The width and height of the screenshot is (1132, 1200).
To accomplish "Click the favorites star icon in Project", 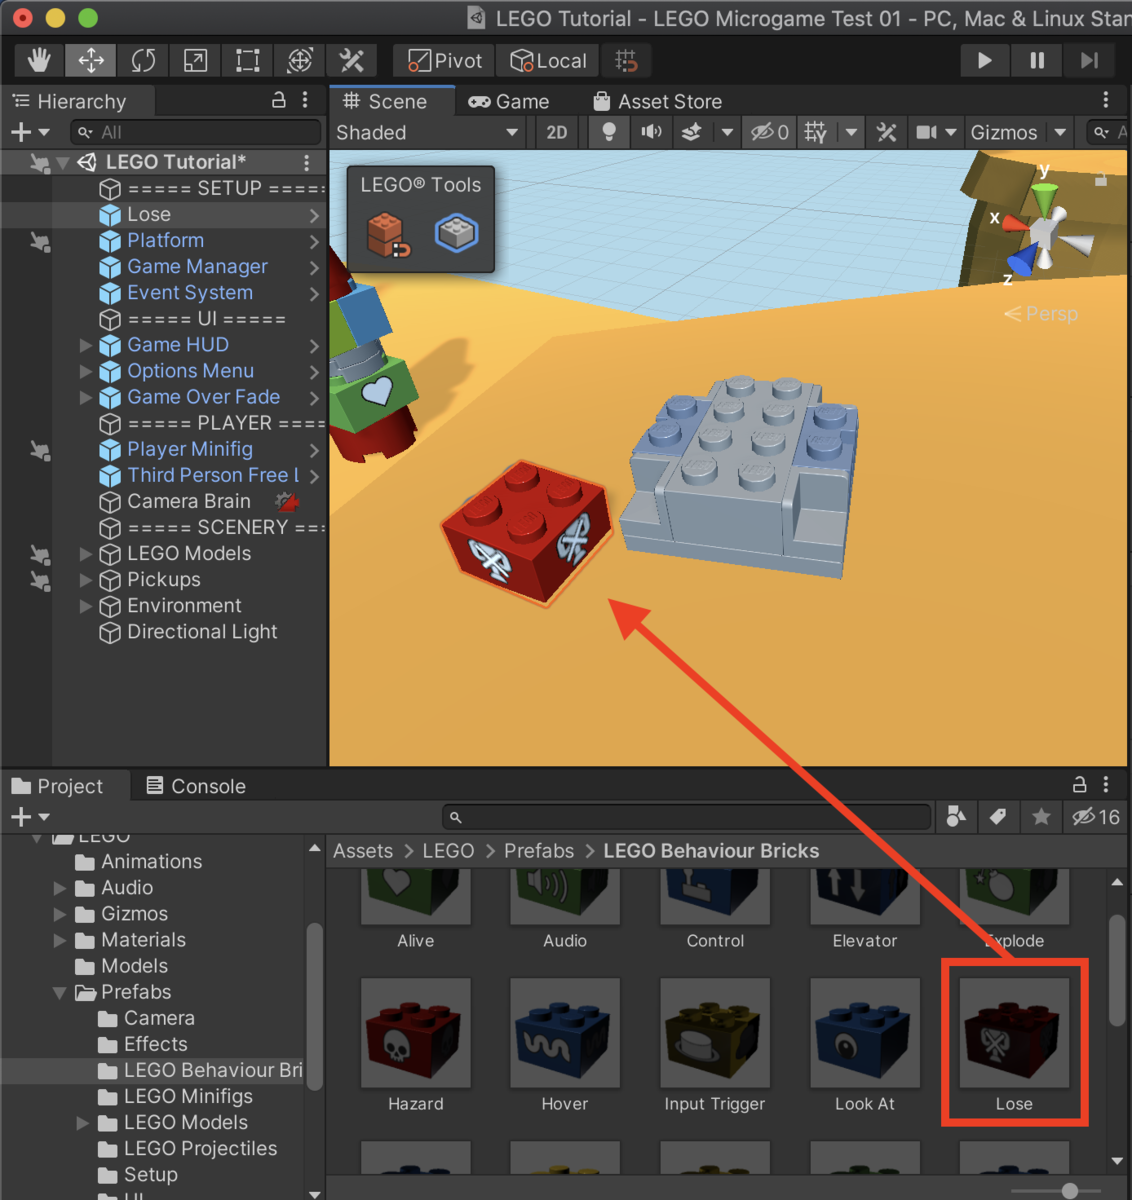I will point(1041,817).
